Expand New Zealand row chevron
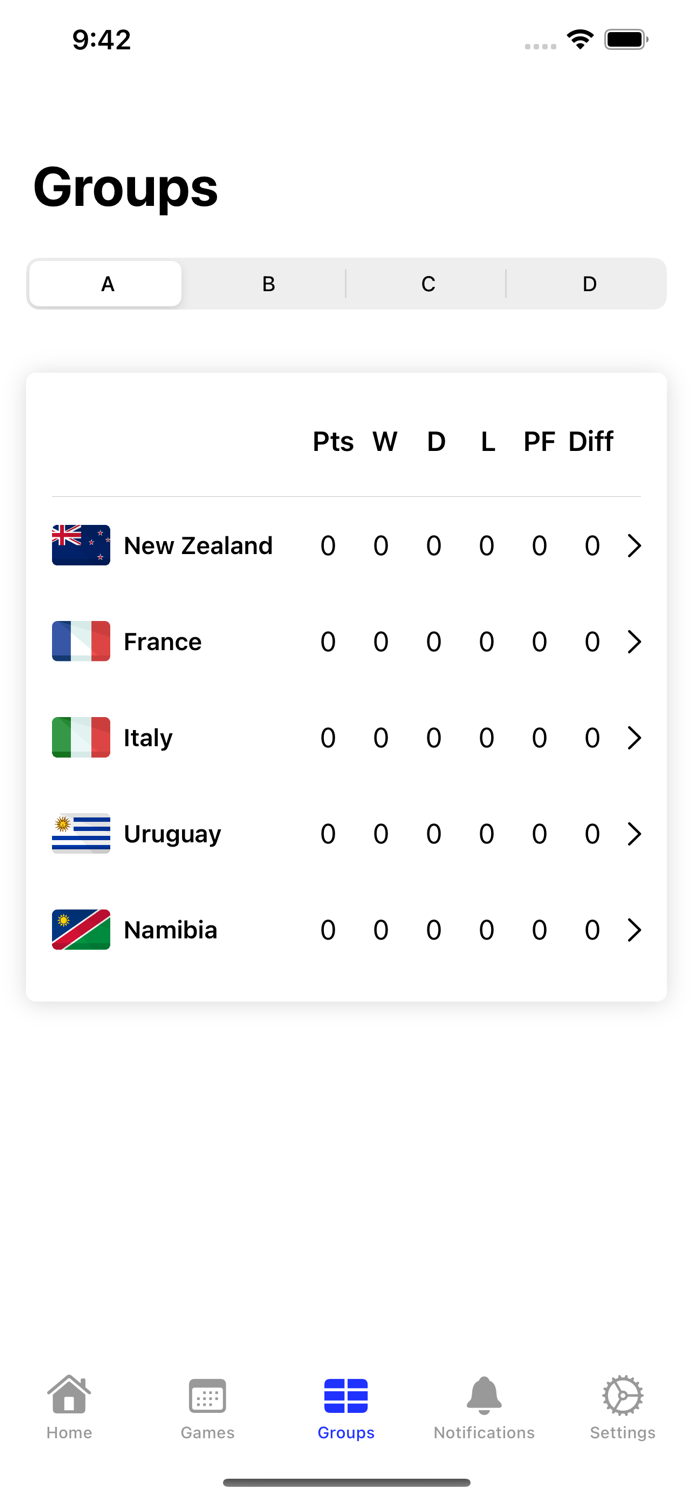The image size is (693, 1500). (x=634, y=545)
